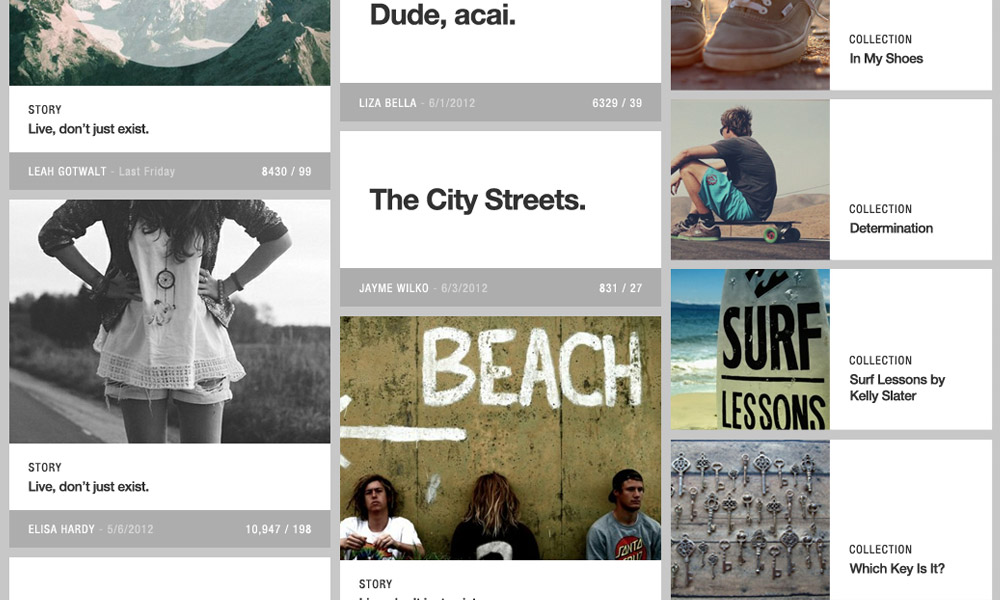Open Jayme Wilko's author profile
1000x600 pixels.
coord(393,288)
